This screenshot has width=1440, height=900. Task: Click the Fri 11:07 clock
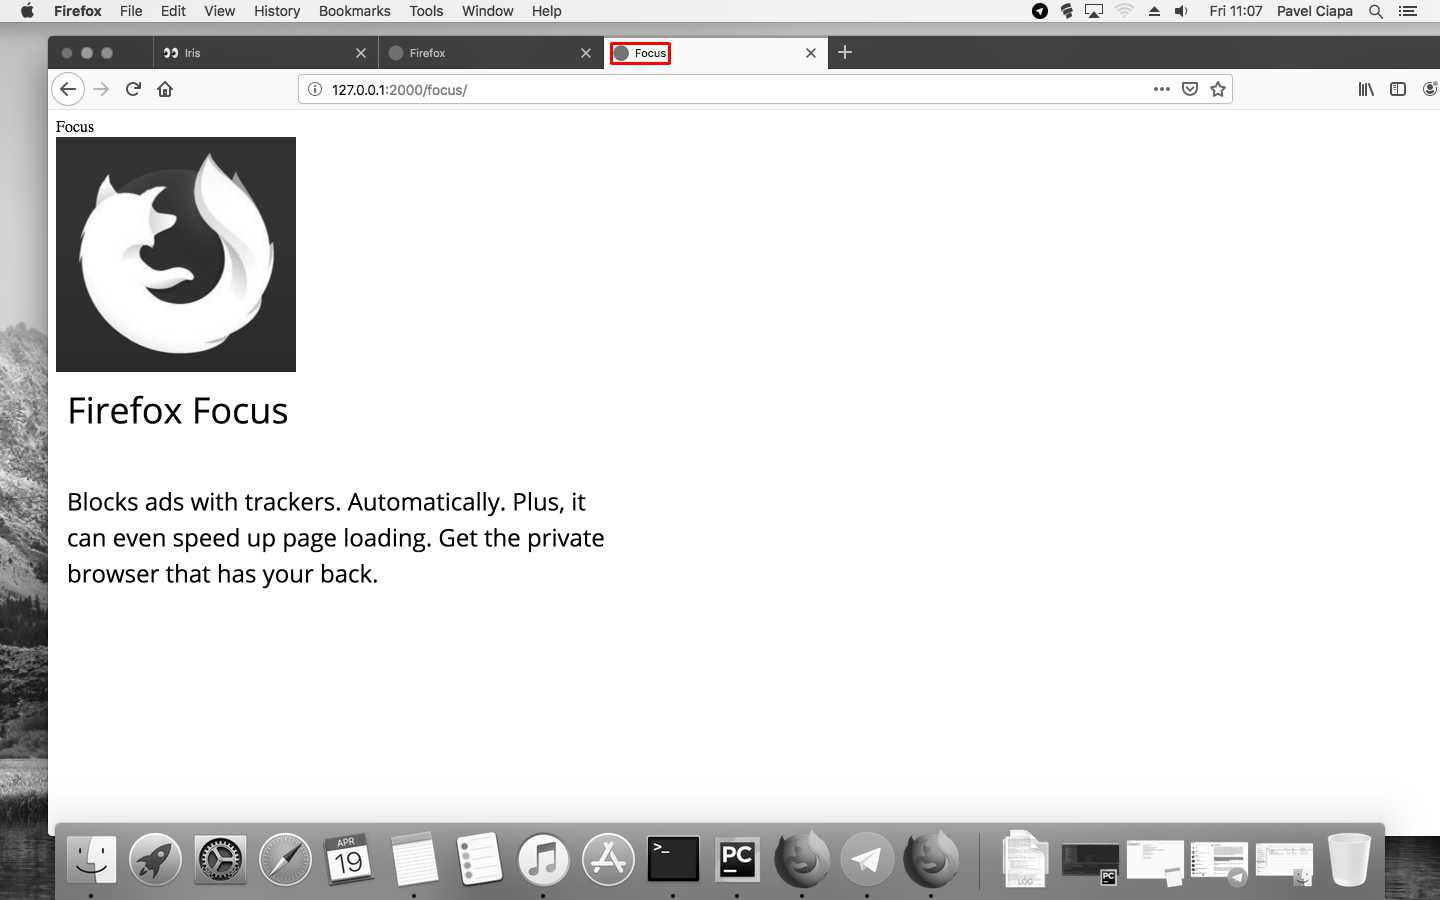[x=1235, y=11]
